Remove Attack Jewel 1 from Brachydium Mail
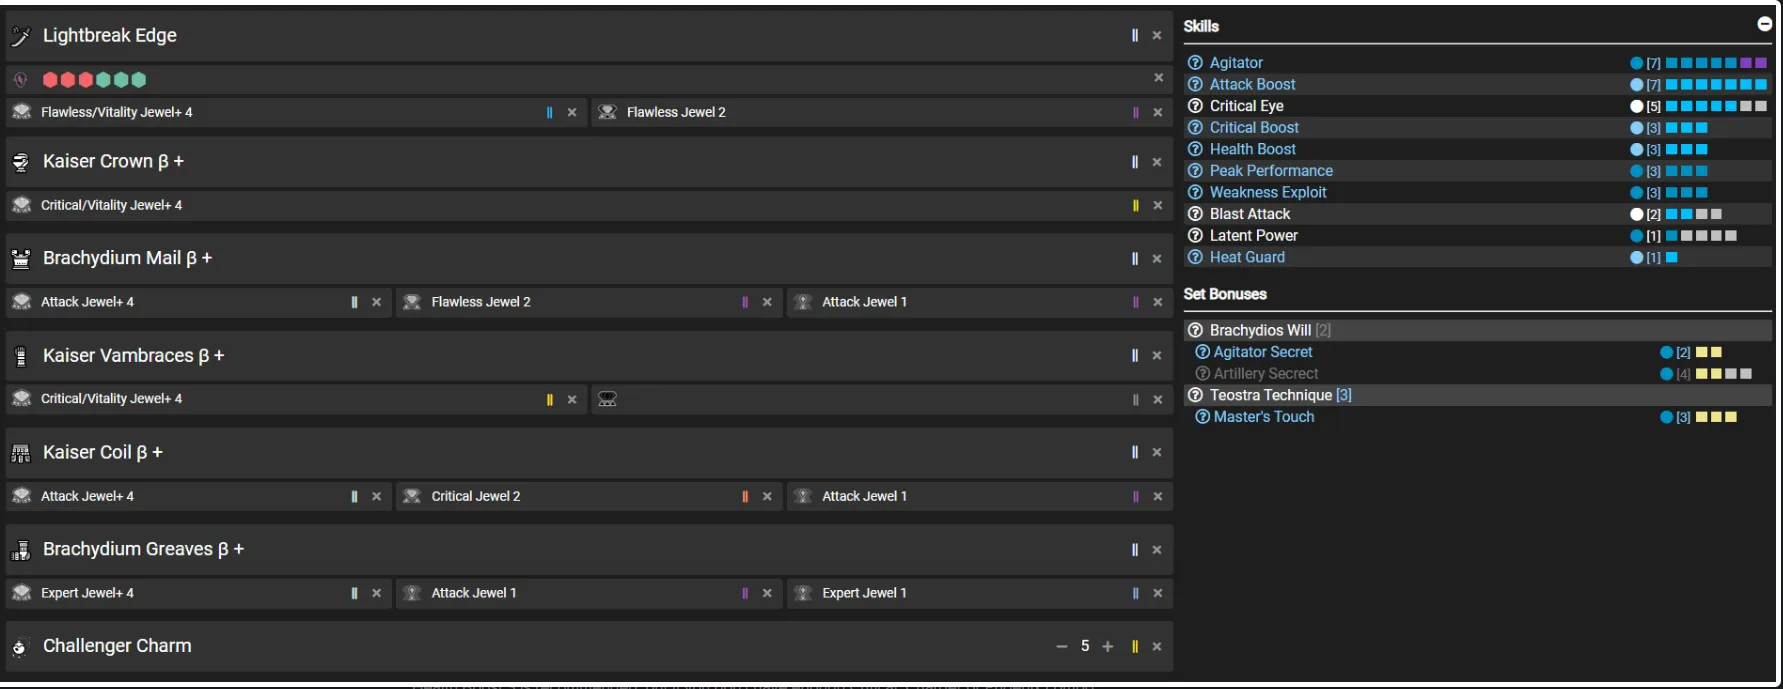 click(x=1158, y=302)
